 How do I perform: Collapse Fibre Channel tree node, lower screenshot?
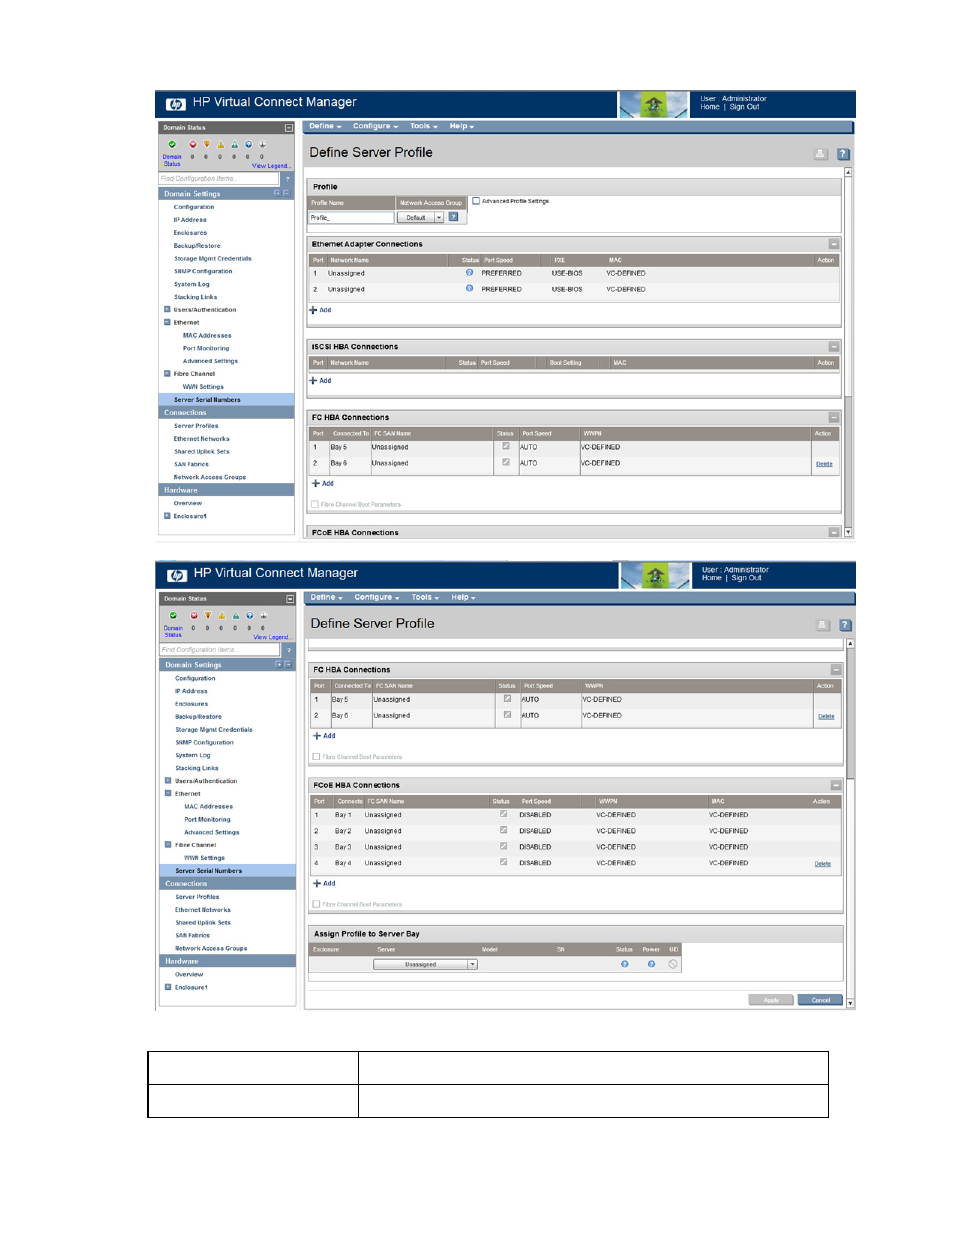(x=168, y=845)
